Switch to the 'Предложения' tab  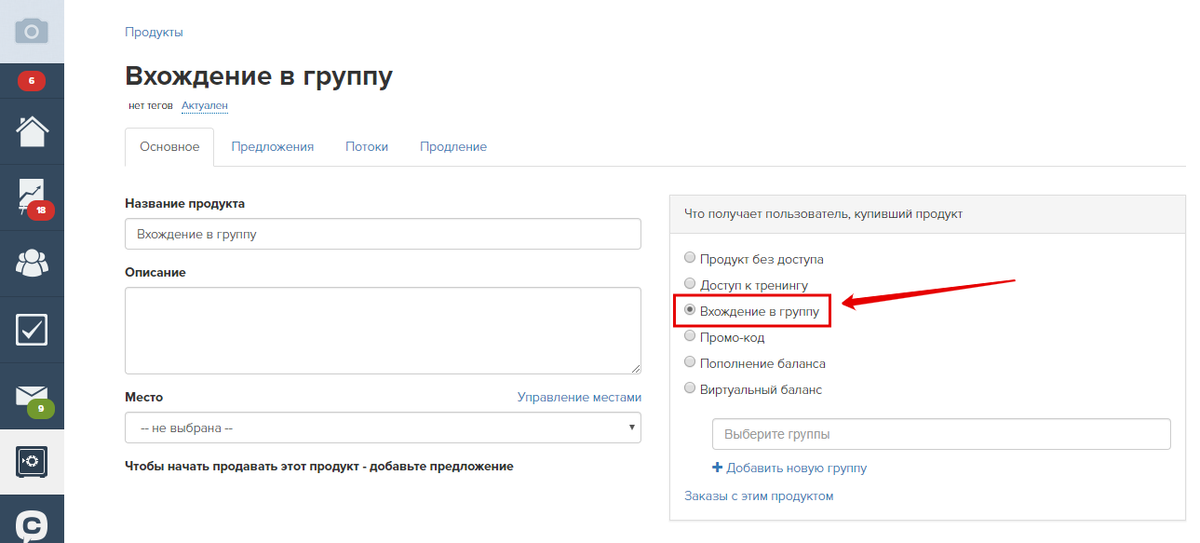(x=272, y=147)
